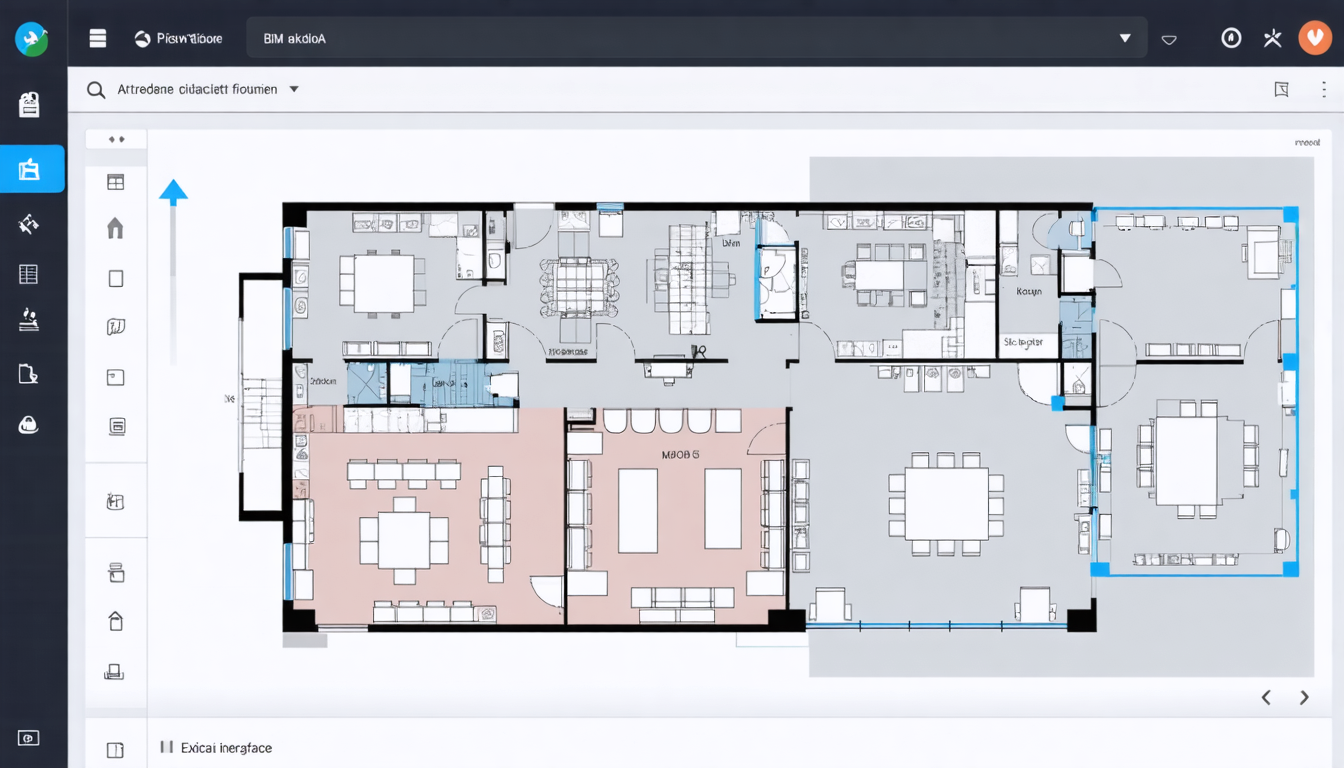The height and width of the screenshot is (768, 1344).
Task: Click the outlined triangle beside the combo box
Action: click(1169, 40)
